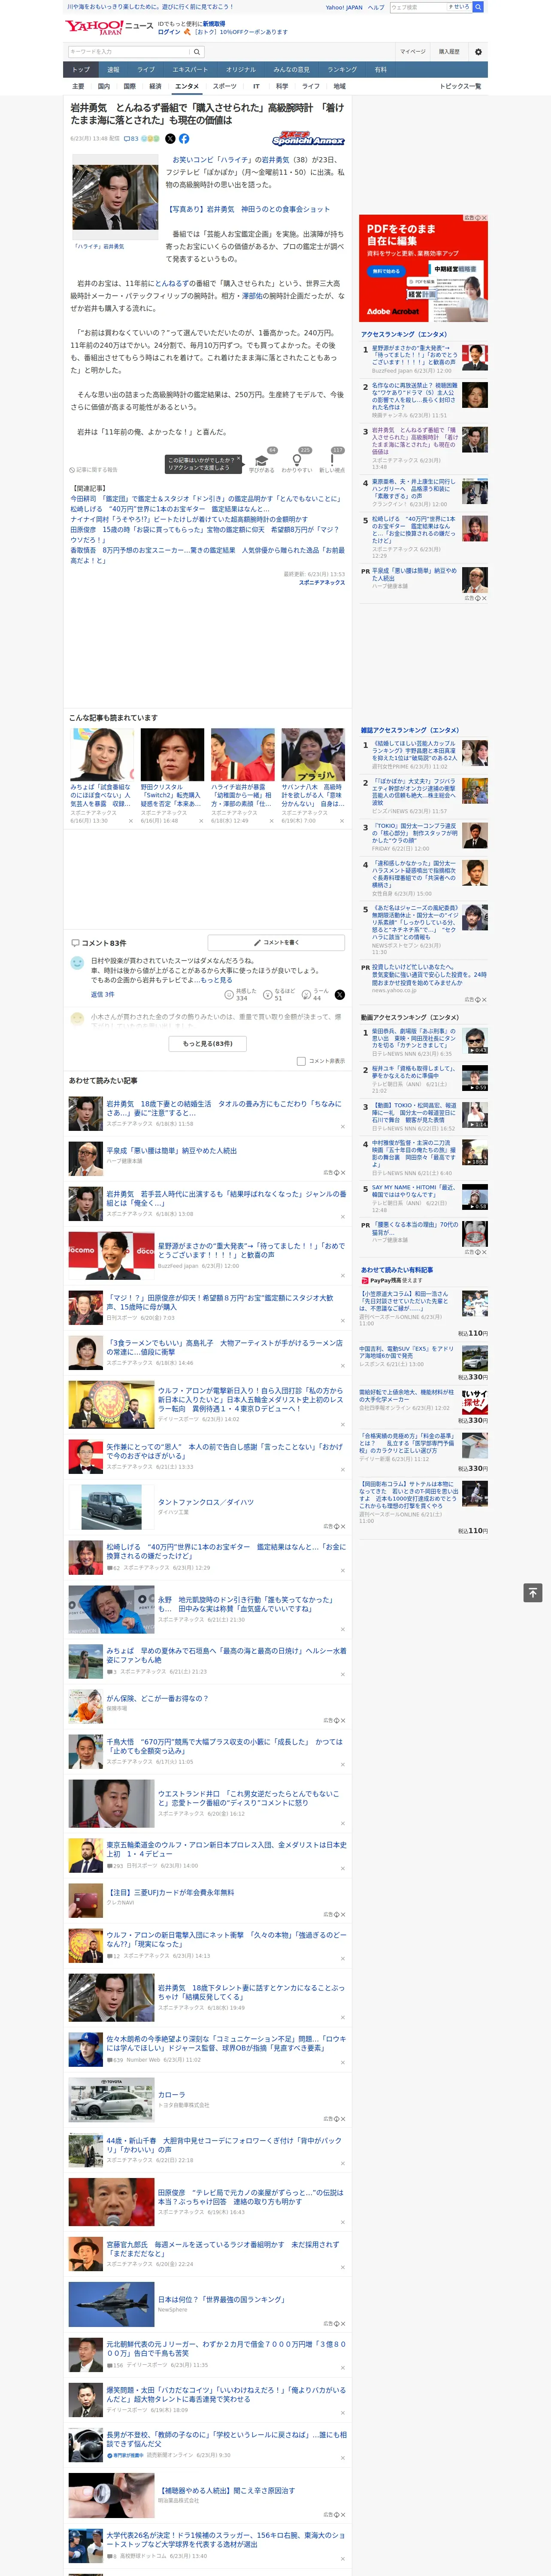Open Adobe Acrobat 'PDFをそのまま自在に編集' ad
Viewport: 551px width, 2576px height.
coord(423,268)
